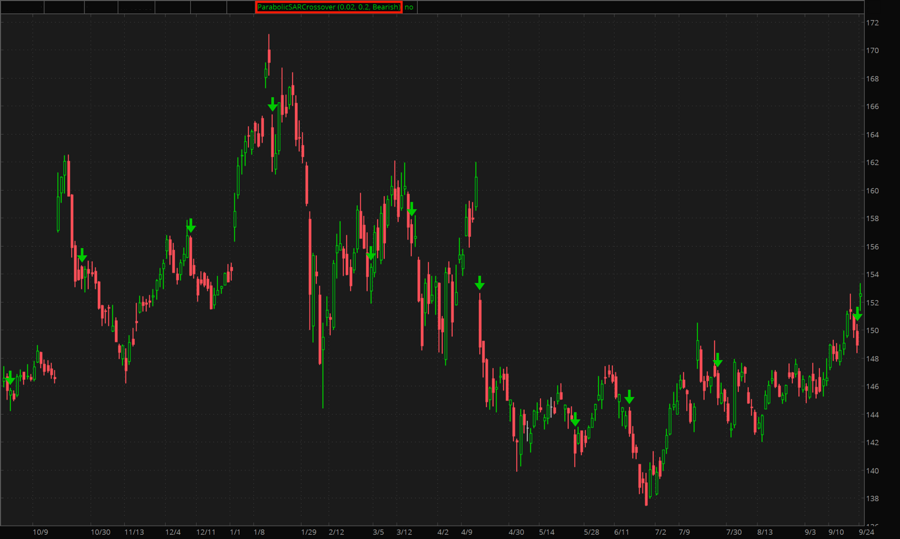
Task: Click the 7/2 date on time axis
Action: tap(660, 532)
